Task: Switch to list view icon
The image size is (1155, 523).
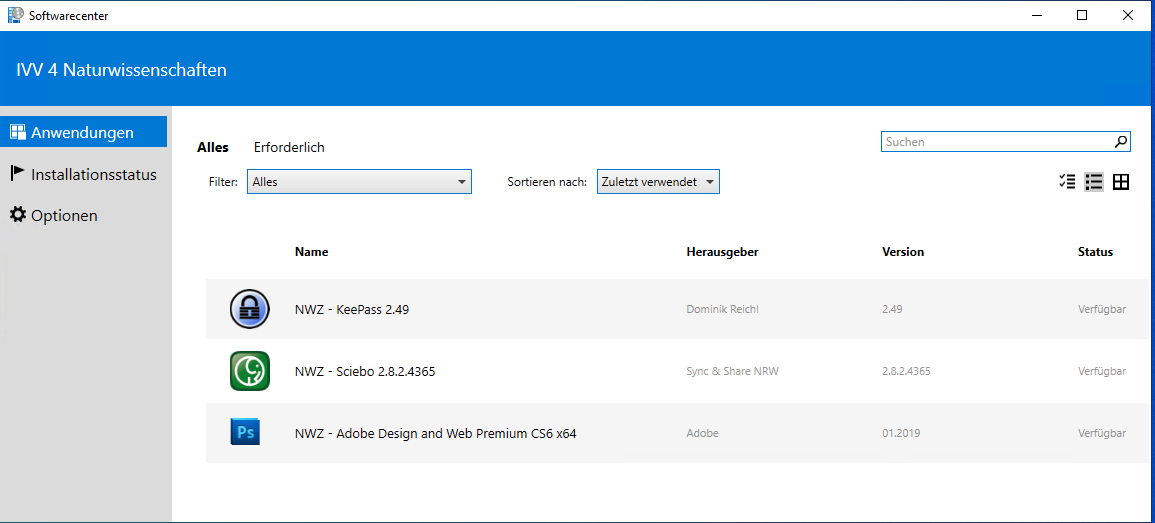Action: [1094, 182]
